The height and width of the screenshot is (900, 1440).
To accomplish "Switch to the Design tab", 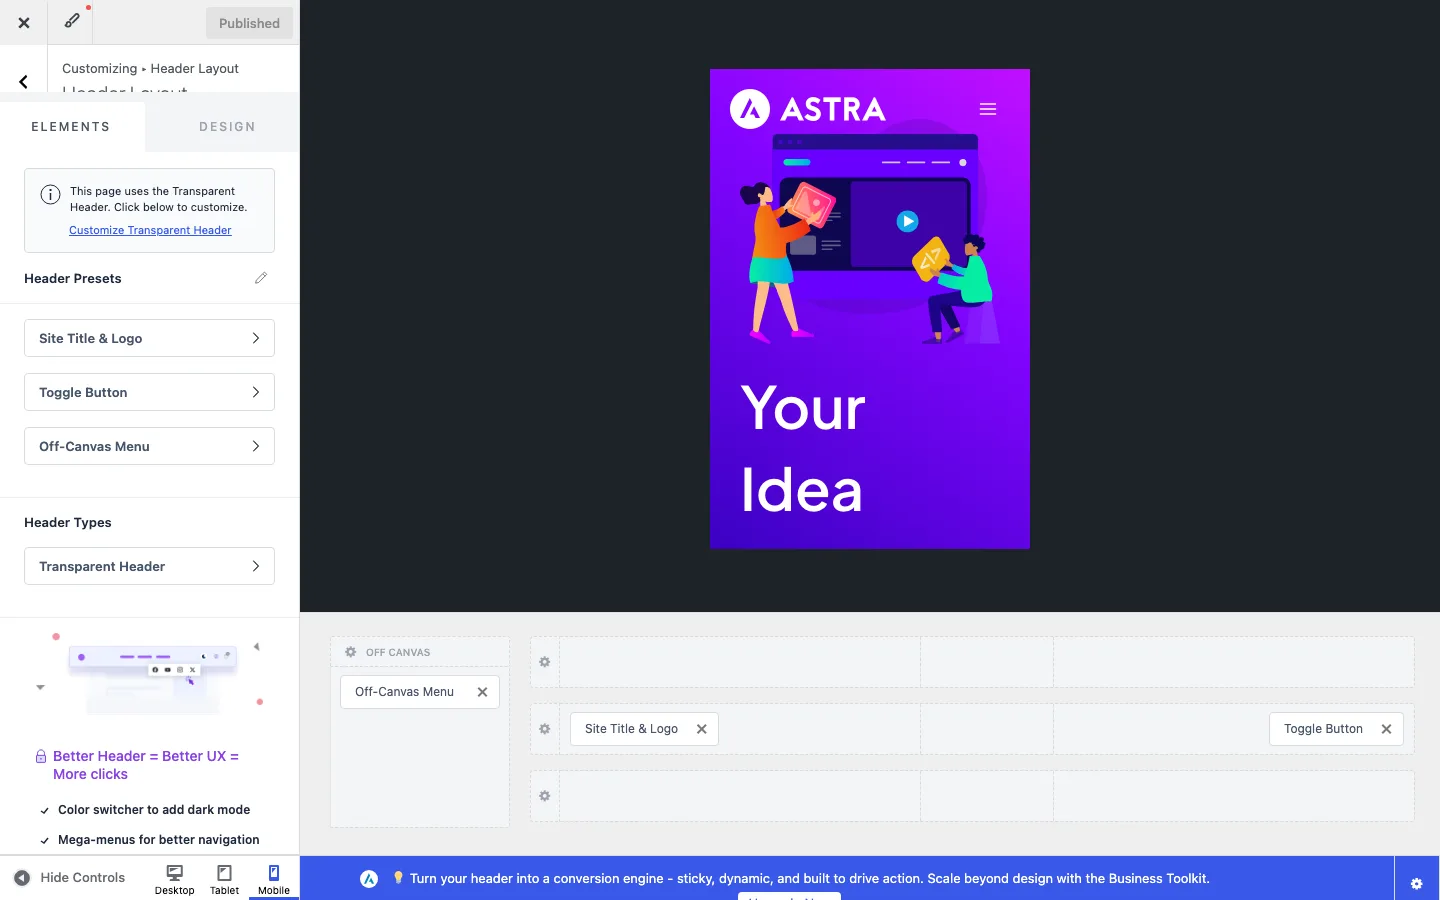I will pyautogui.click(x=227, y=127).
